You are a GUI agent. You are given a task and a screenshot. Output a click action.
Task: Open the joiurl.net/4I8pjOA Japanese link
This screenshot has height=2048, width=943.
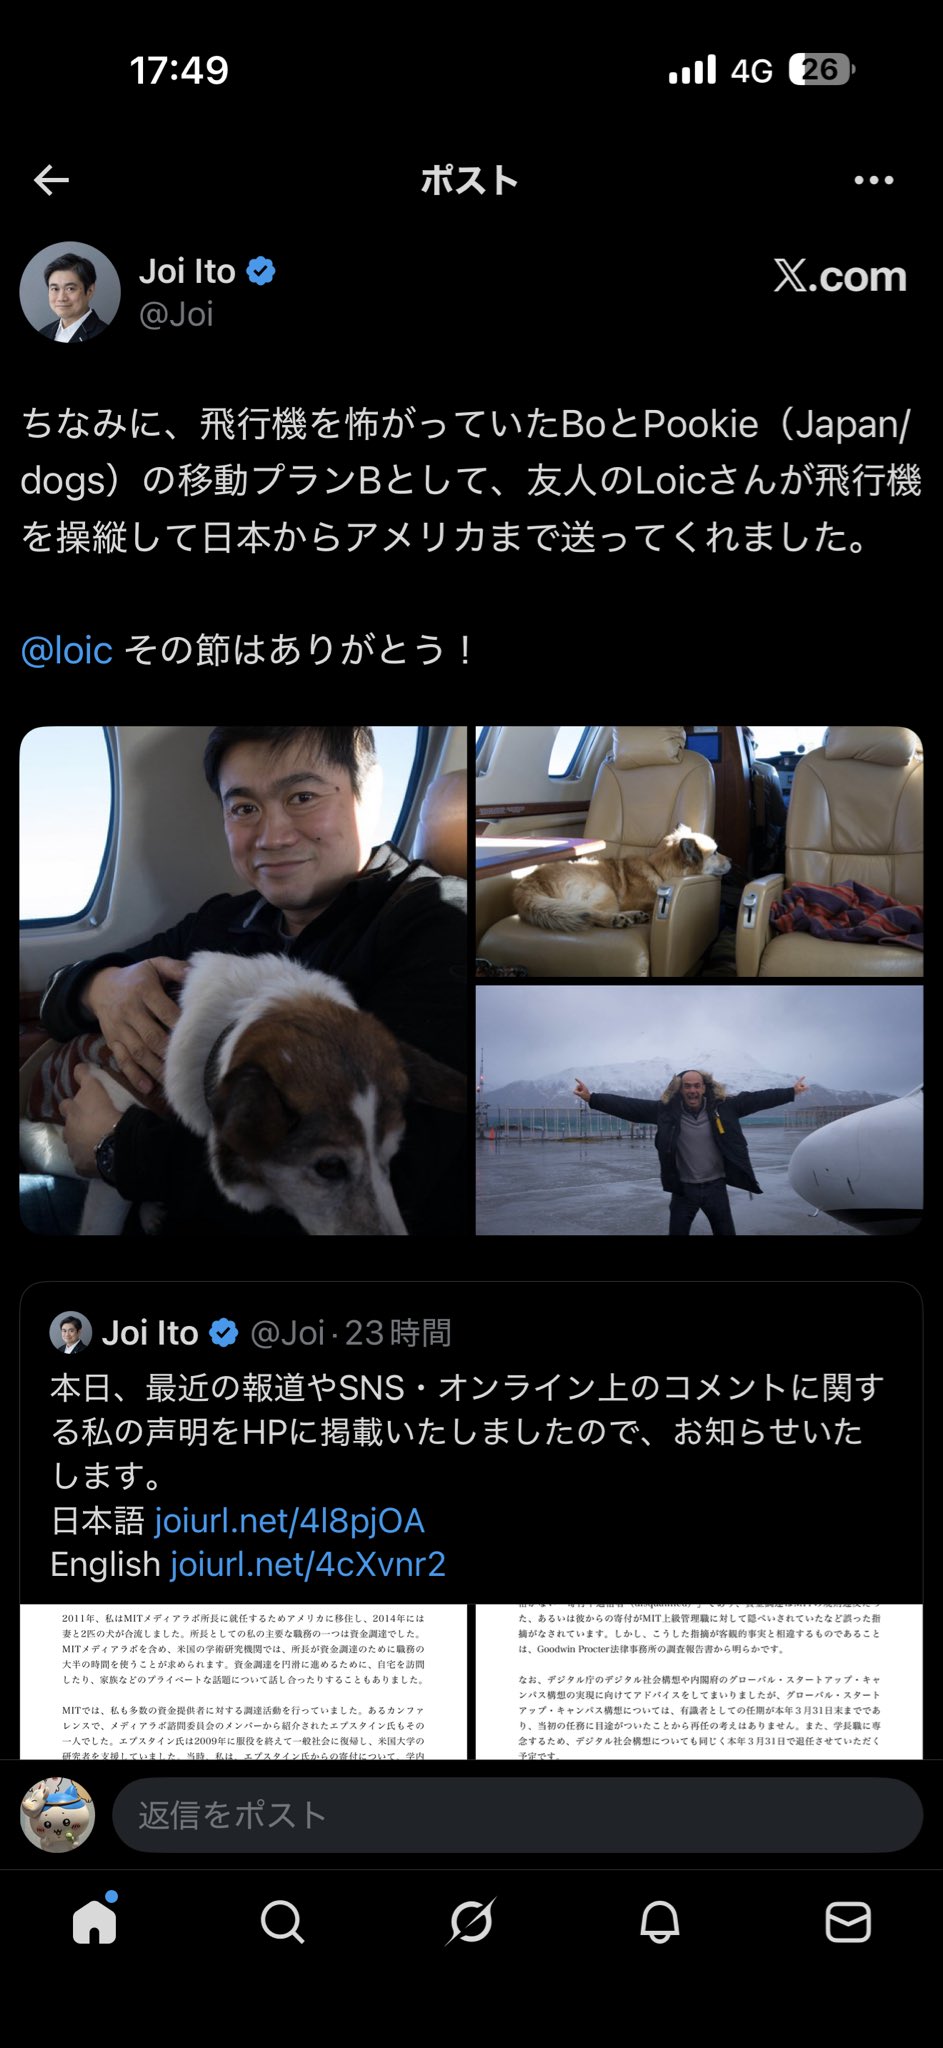(x=289, y=1521)
